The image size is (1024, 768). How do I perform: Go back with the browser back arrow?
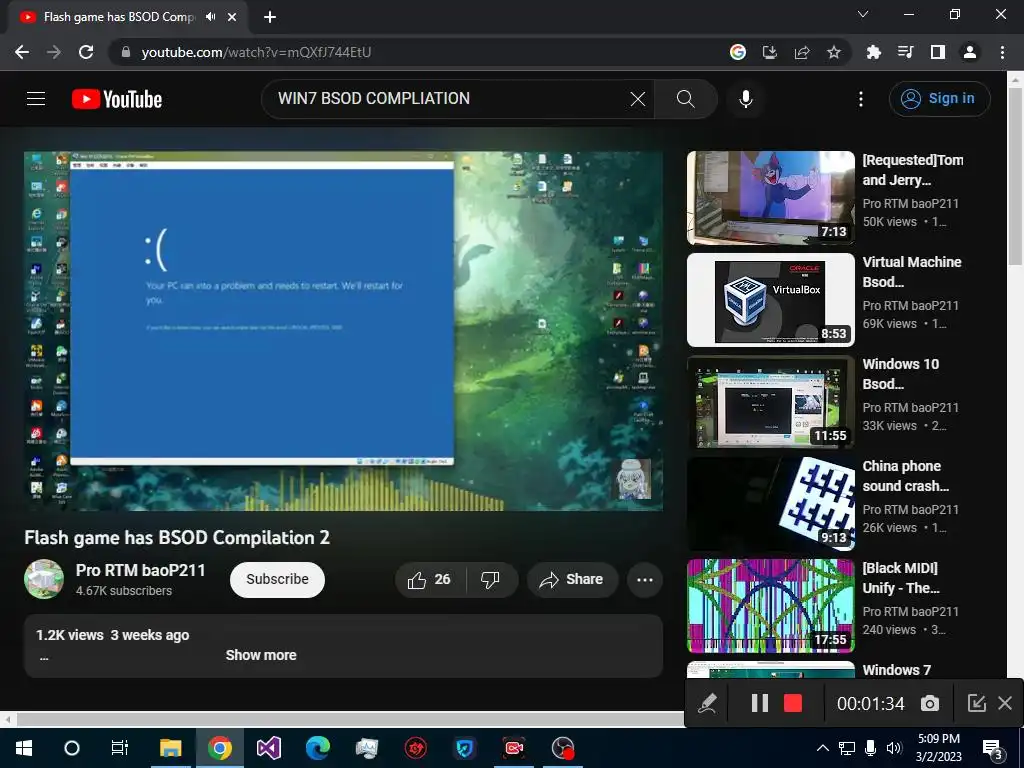[22, 52]
